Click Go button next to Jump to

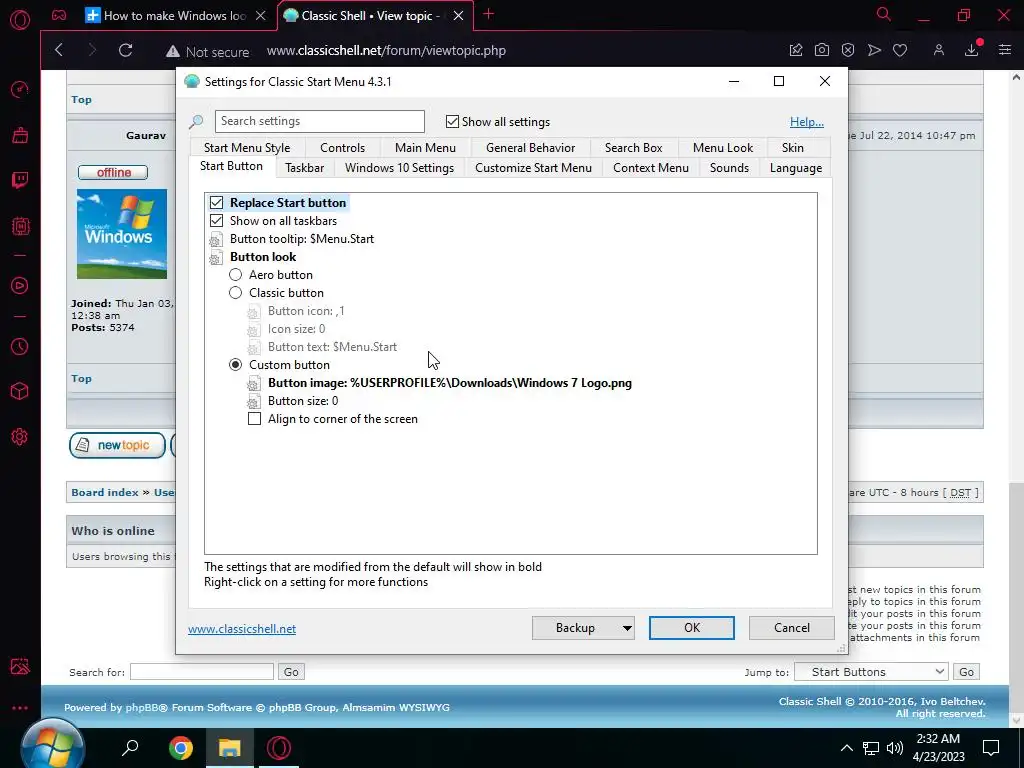click(x=967, y=671)
